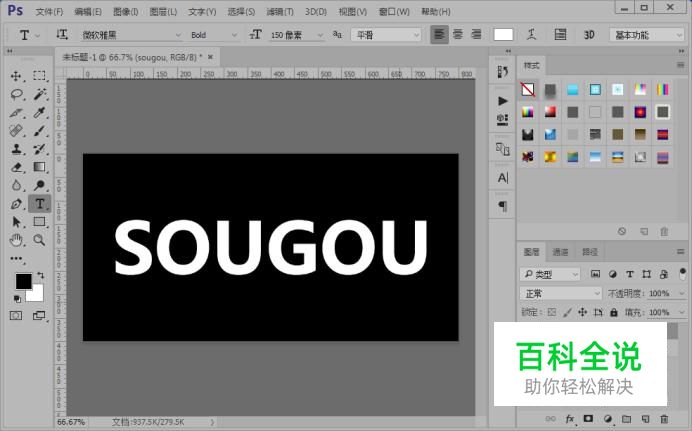Toggle character and paragraph panels
The image size is (692, 431).
560,34
